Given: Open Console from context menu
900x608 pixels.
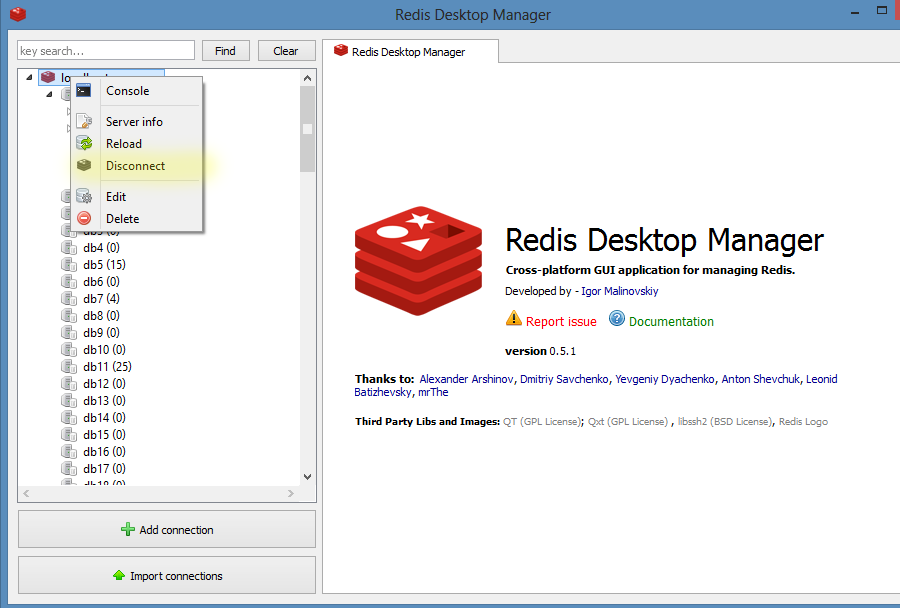Looking at the screenshot, I should [x=137, y=91].
